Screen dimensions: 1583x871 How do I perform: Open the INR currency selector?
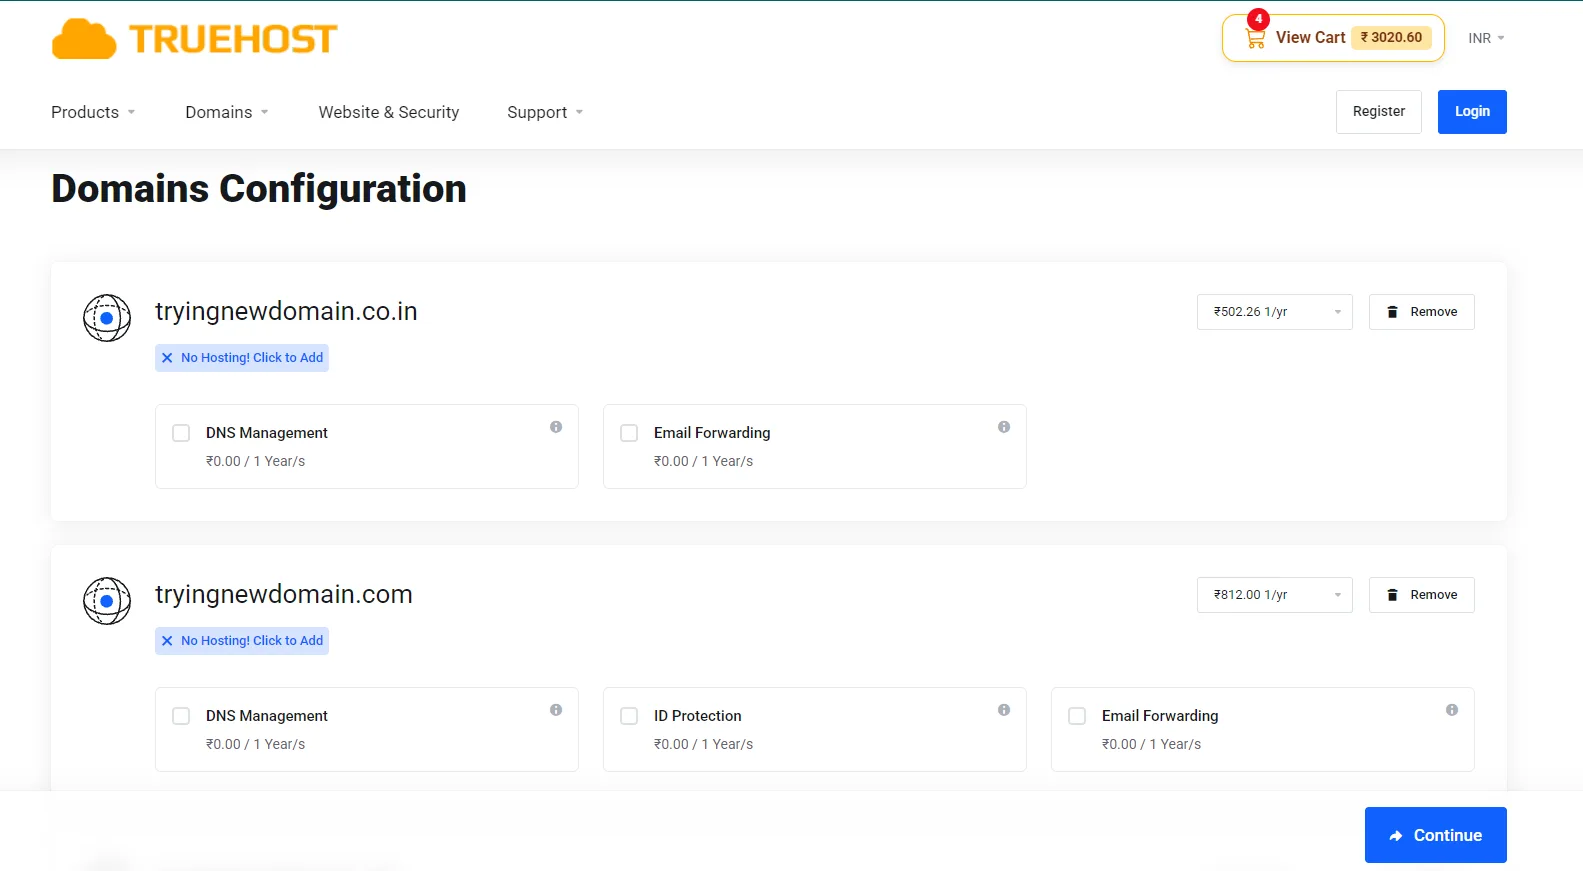point(1486,38)
